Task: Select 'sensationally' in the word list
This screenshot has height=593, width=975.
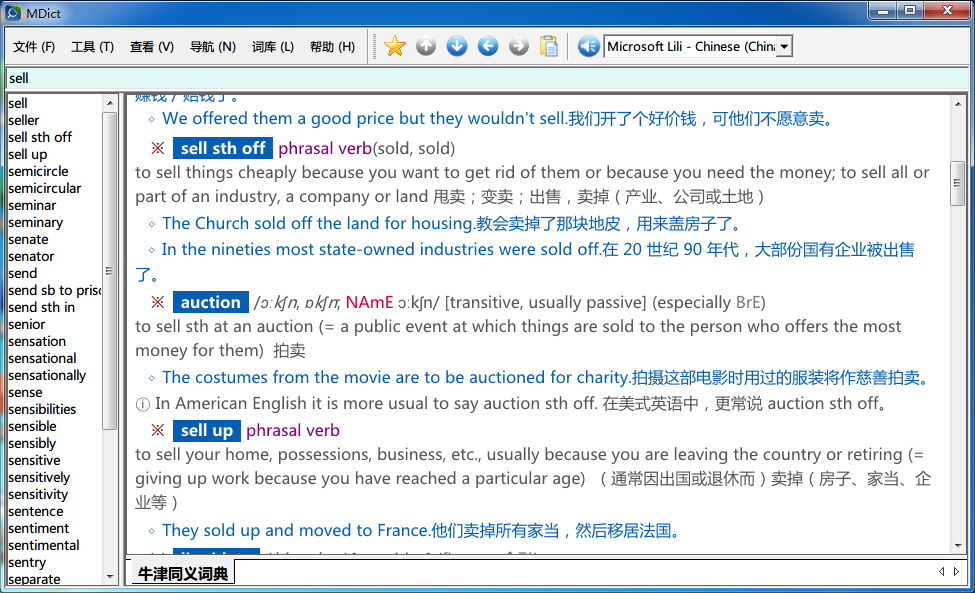Action: (47, 375)
